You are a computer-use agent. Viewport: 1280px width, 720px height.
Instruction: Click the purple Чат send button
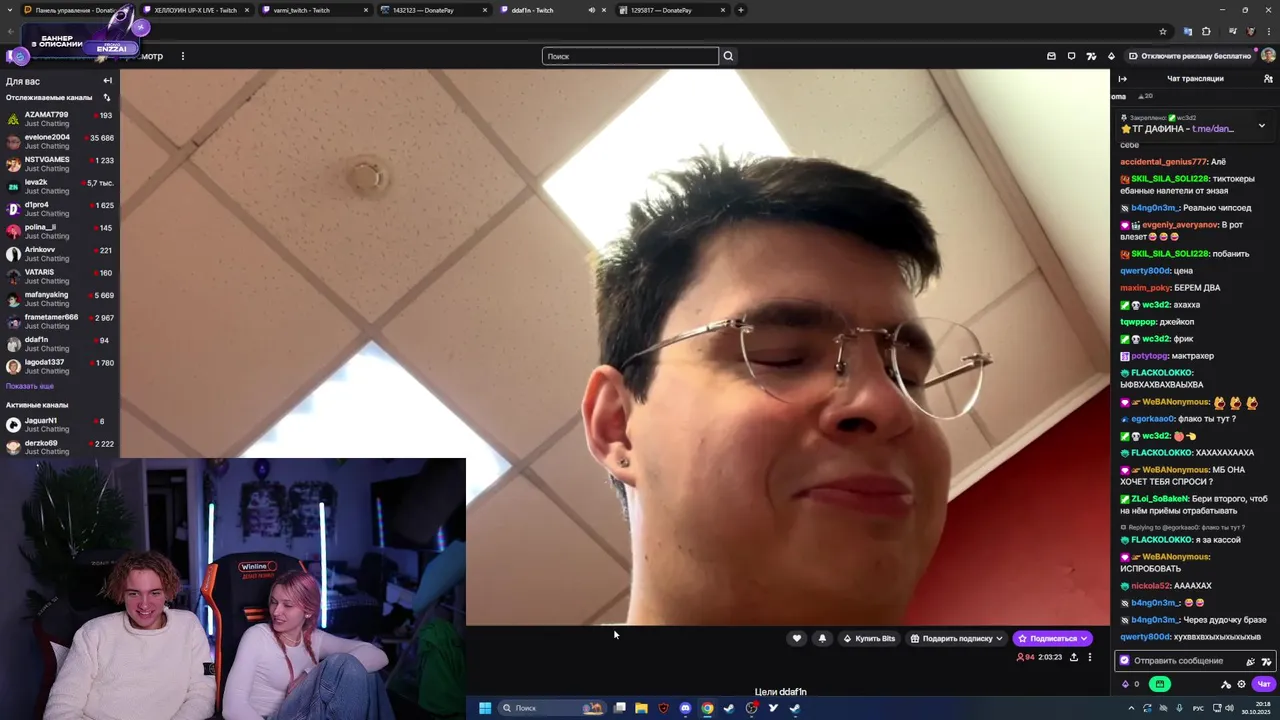(1264, 684)
